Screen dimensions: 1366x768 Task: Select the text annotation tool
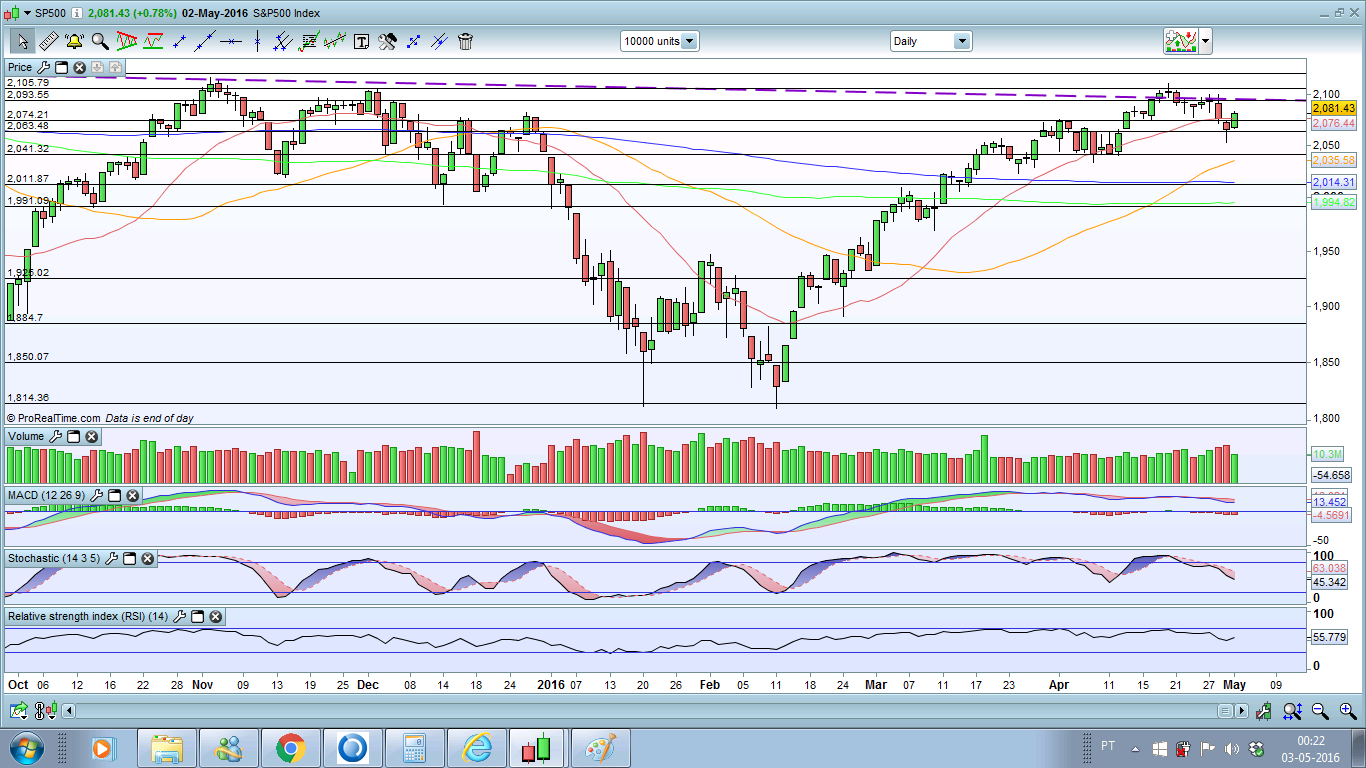point(361,41)
